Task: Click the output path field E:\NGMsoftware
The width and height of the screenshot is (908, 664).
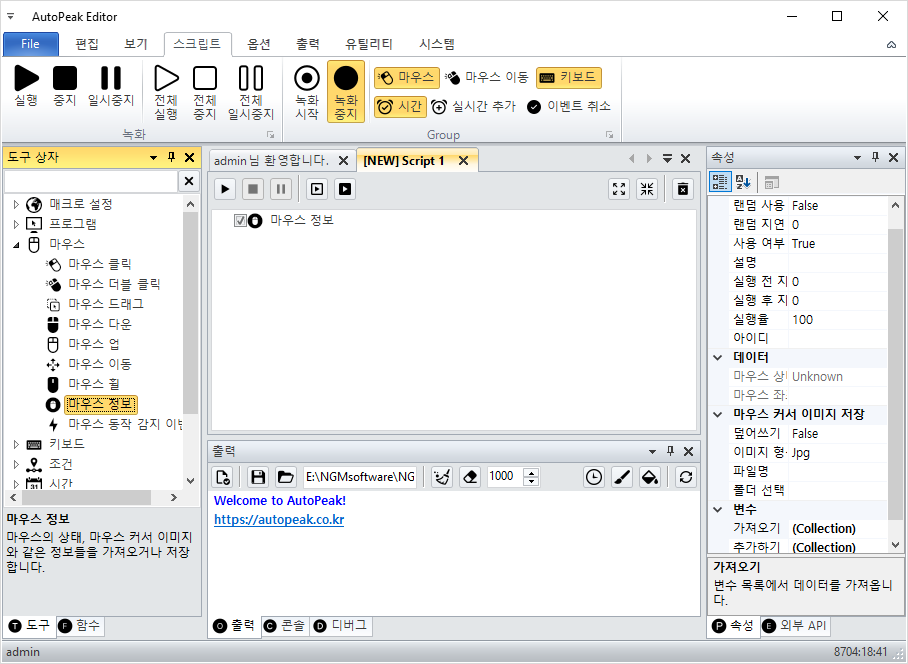Action: click(x=360, y=477)
